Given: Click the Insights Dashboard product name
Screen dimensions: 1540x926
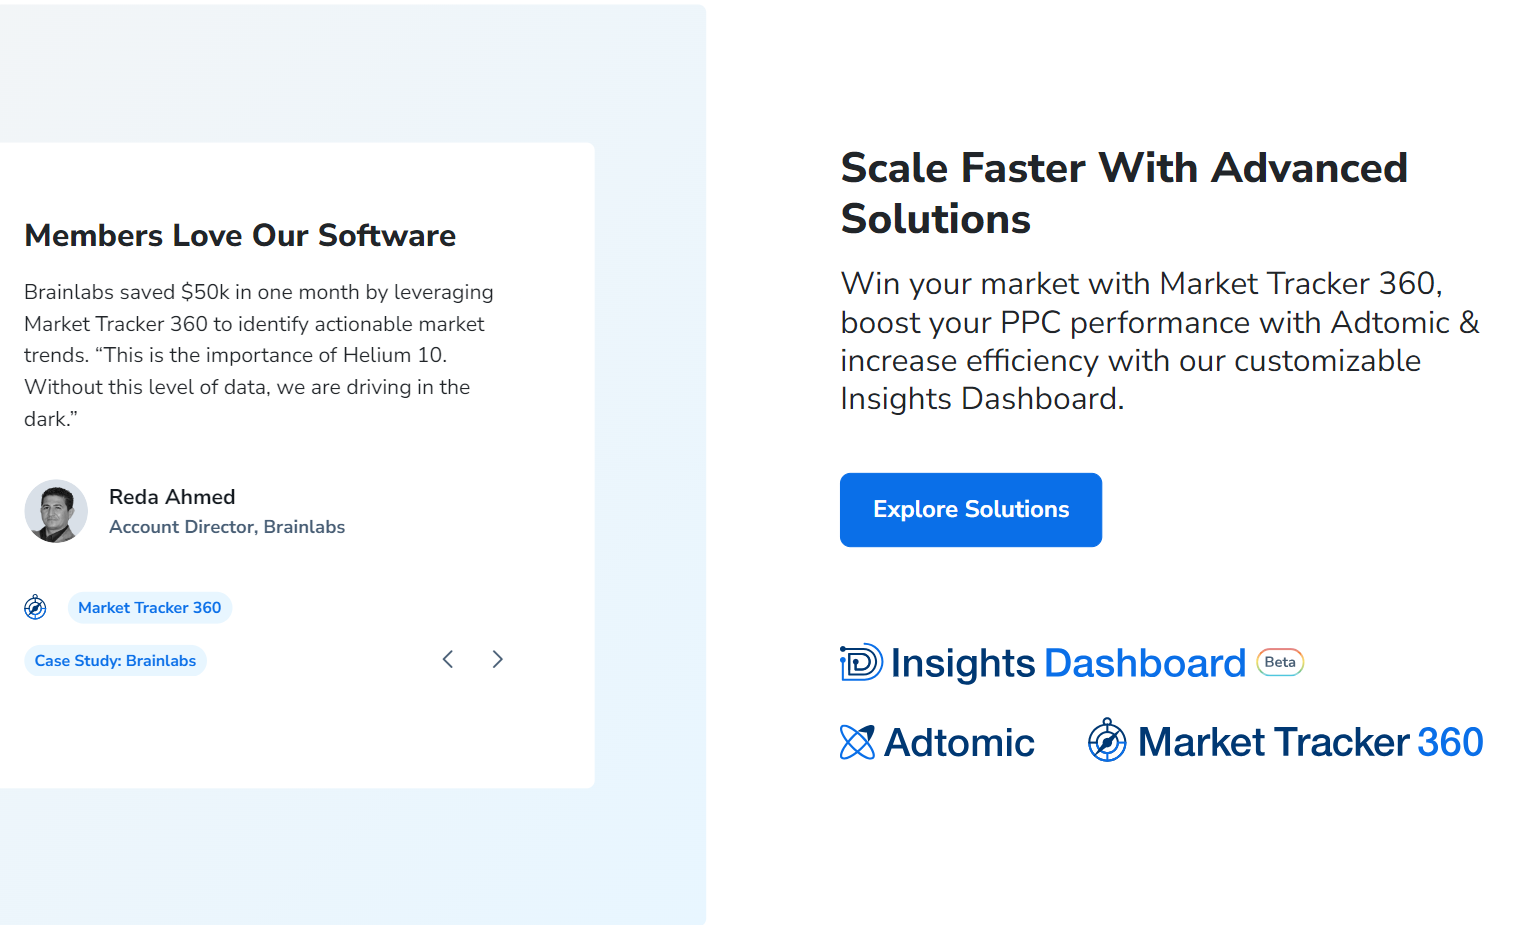Looking at the screenshot, I should click(x=1068, y=663).
